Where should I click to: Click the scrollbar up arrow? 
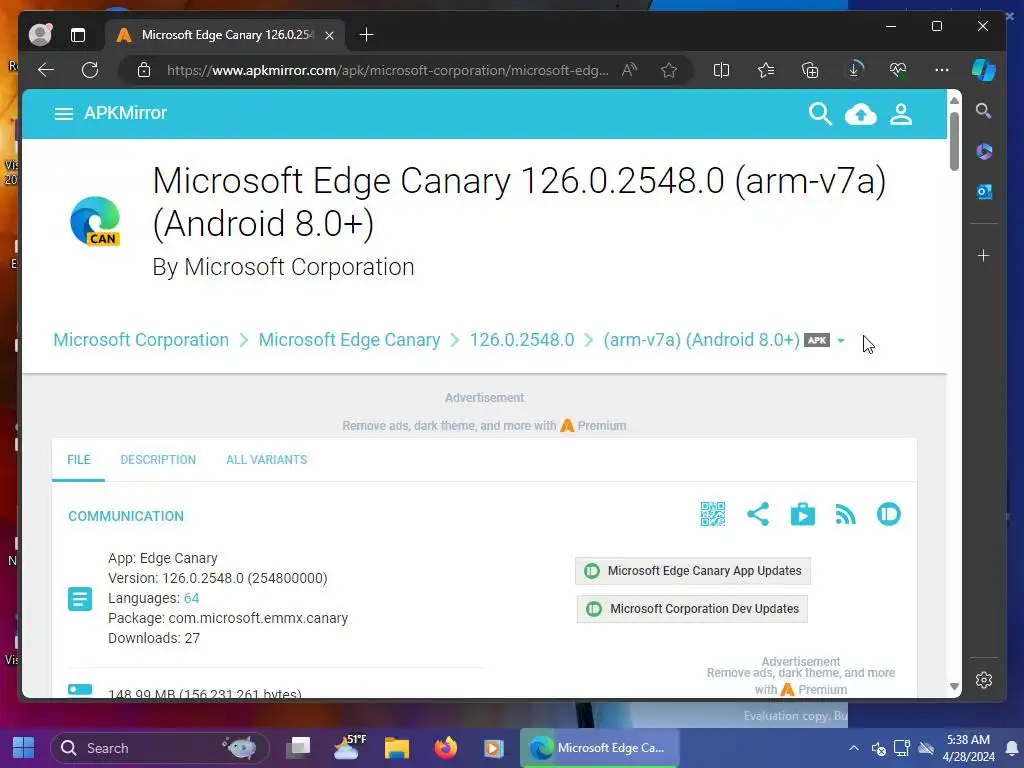[x=954, y=100]
